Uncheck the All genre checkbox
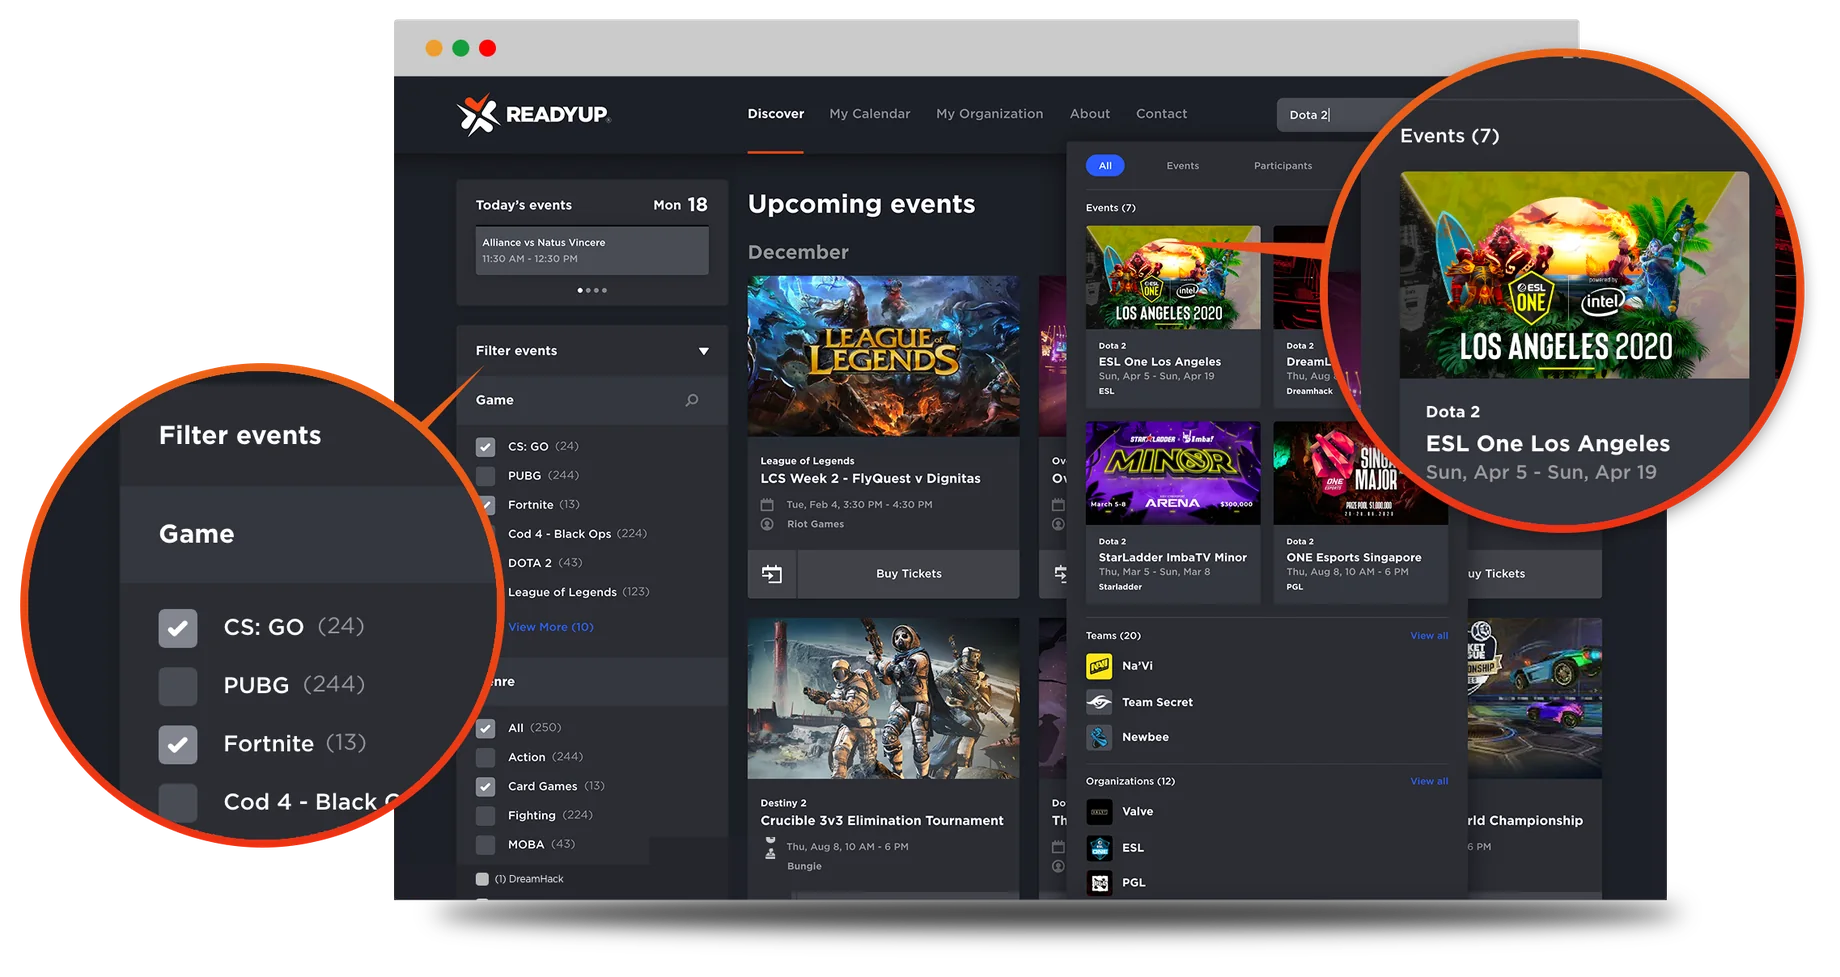This screenshot has height=977, width=1840. 485,728
